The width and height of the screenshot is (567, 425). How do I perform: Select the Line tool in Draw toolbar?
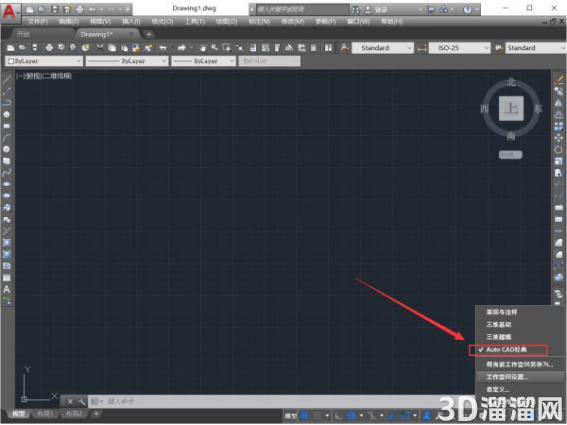click(x=7, y=80)
